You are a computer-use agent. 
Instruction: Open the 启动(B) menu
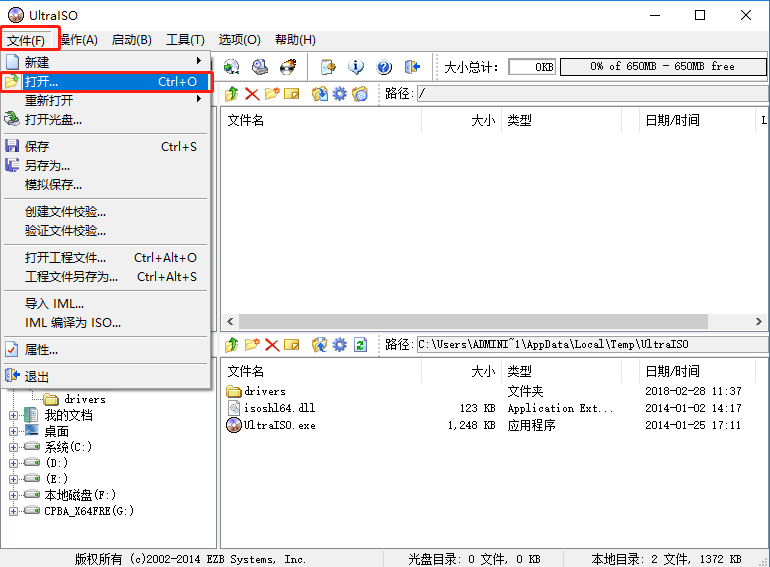pyautogui.click(x=132, y=40)
